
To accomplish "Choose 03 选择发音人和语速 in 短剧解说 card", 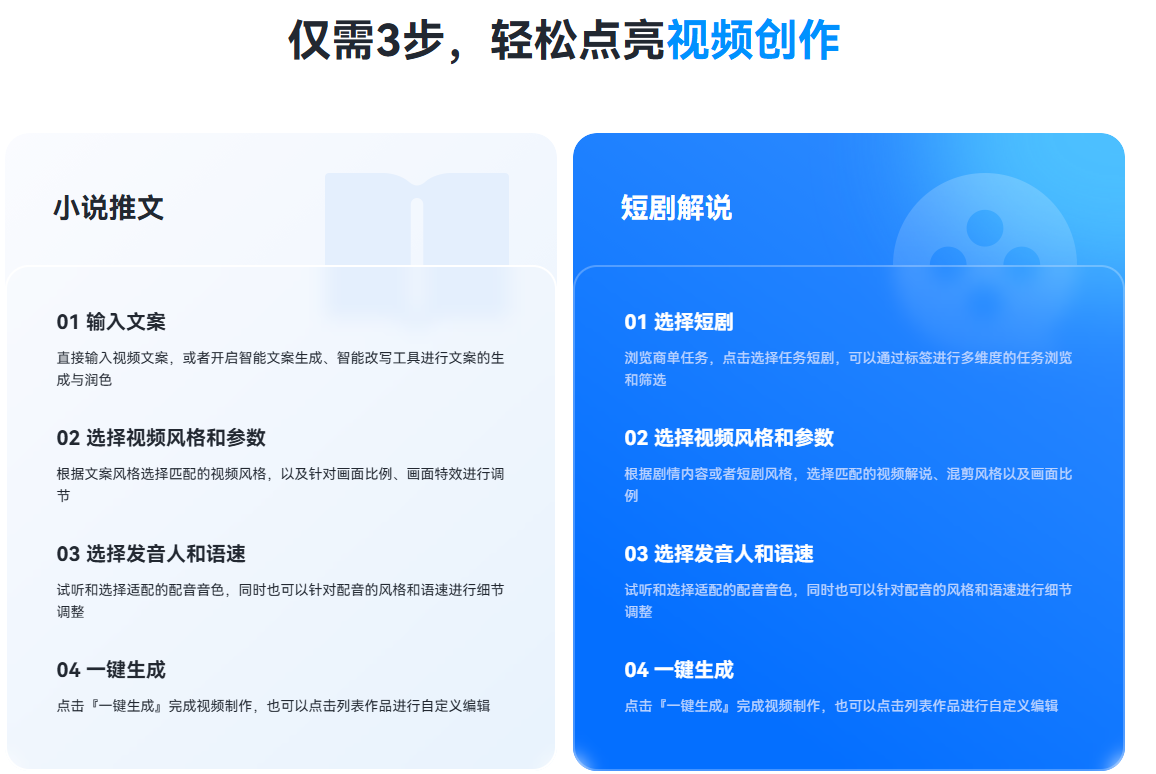I will tap(719, 554).
